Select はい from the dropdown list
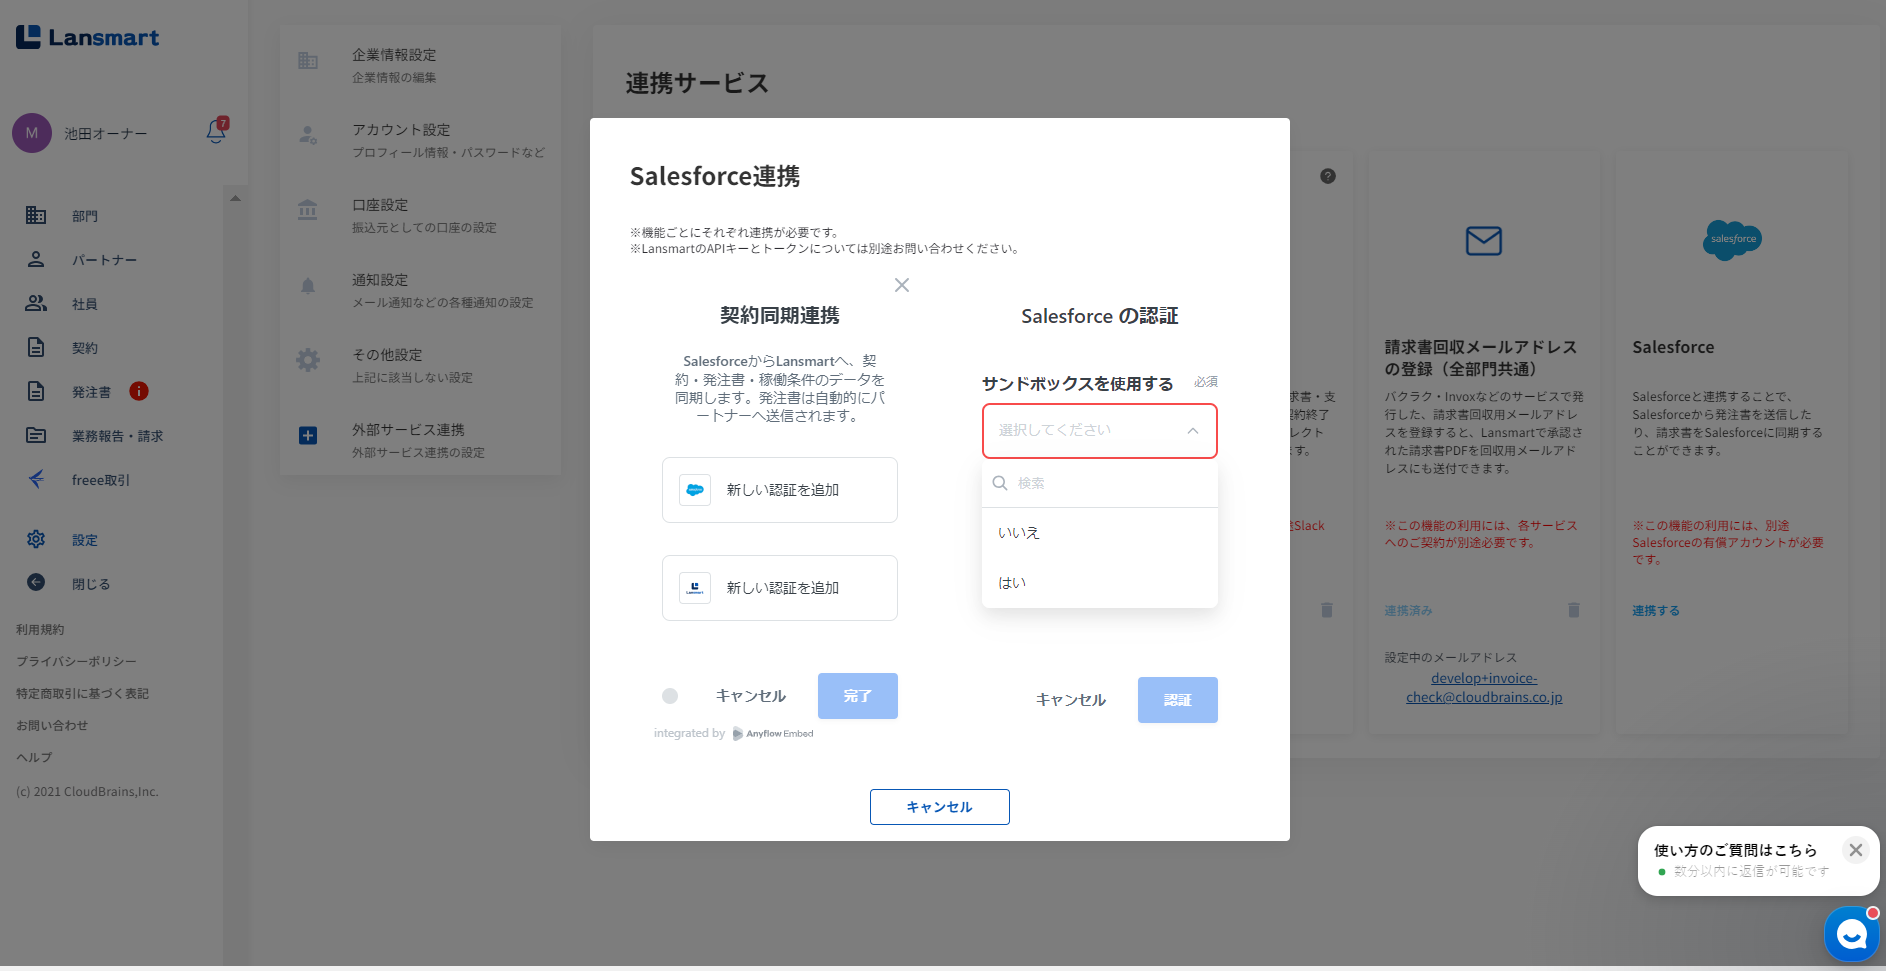Viewport: 1886px width, 971px height. point(1100,583)
